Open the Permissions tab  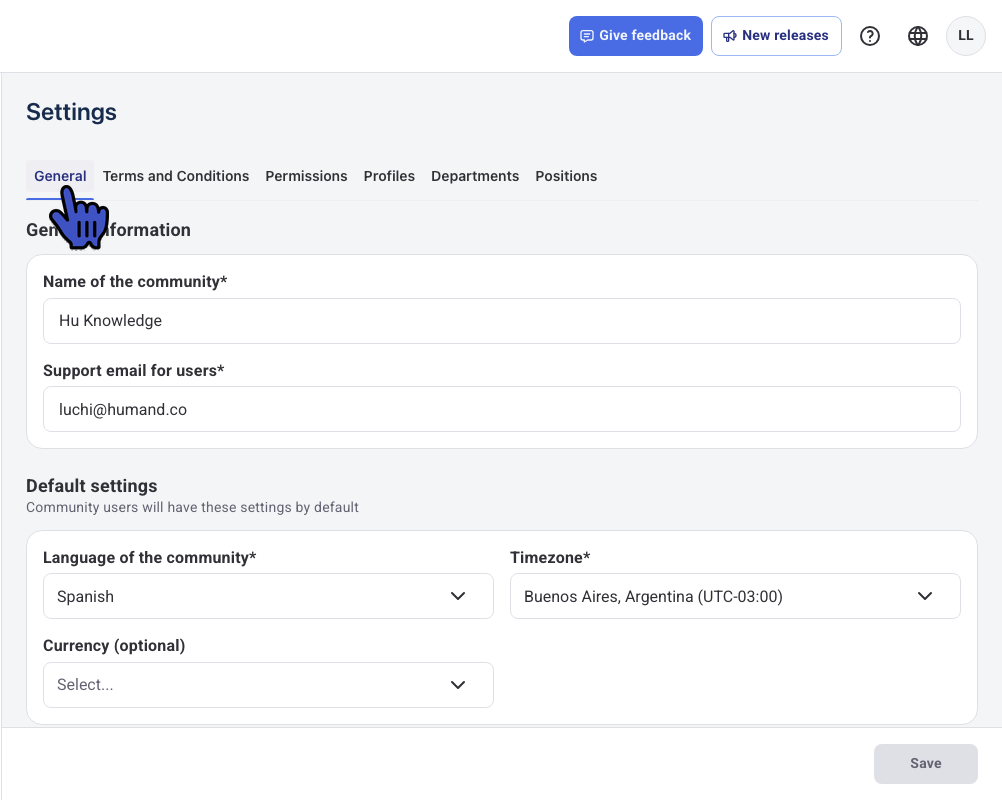tap(306, 176)
